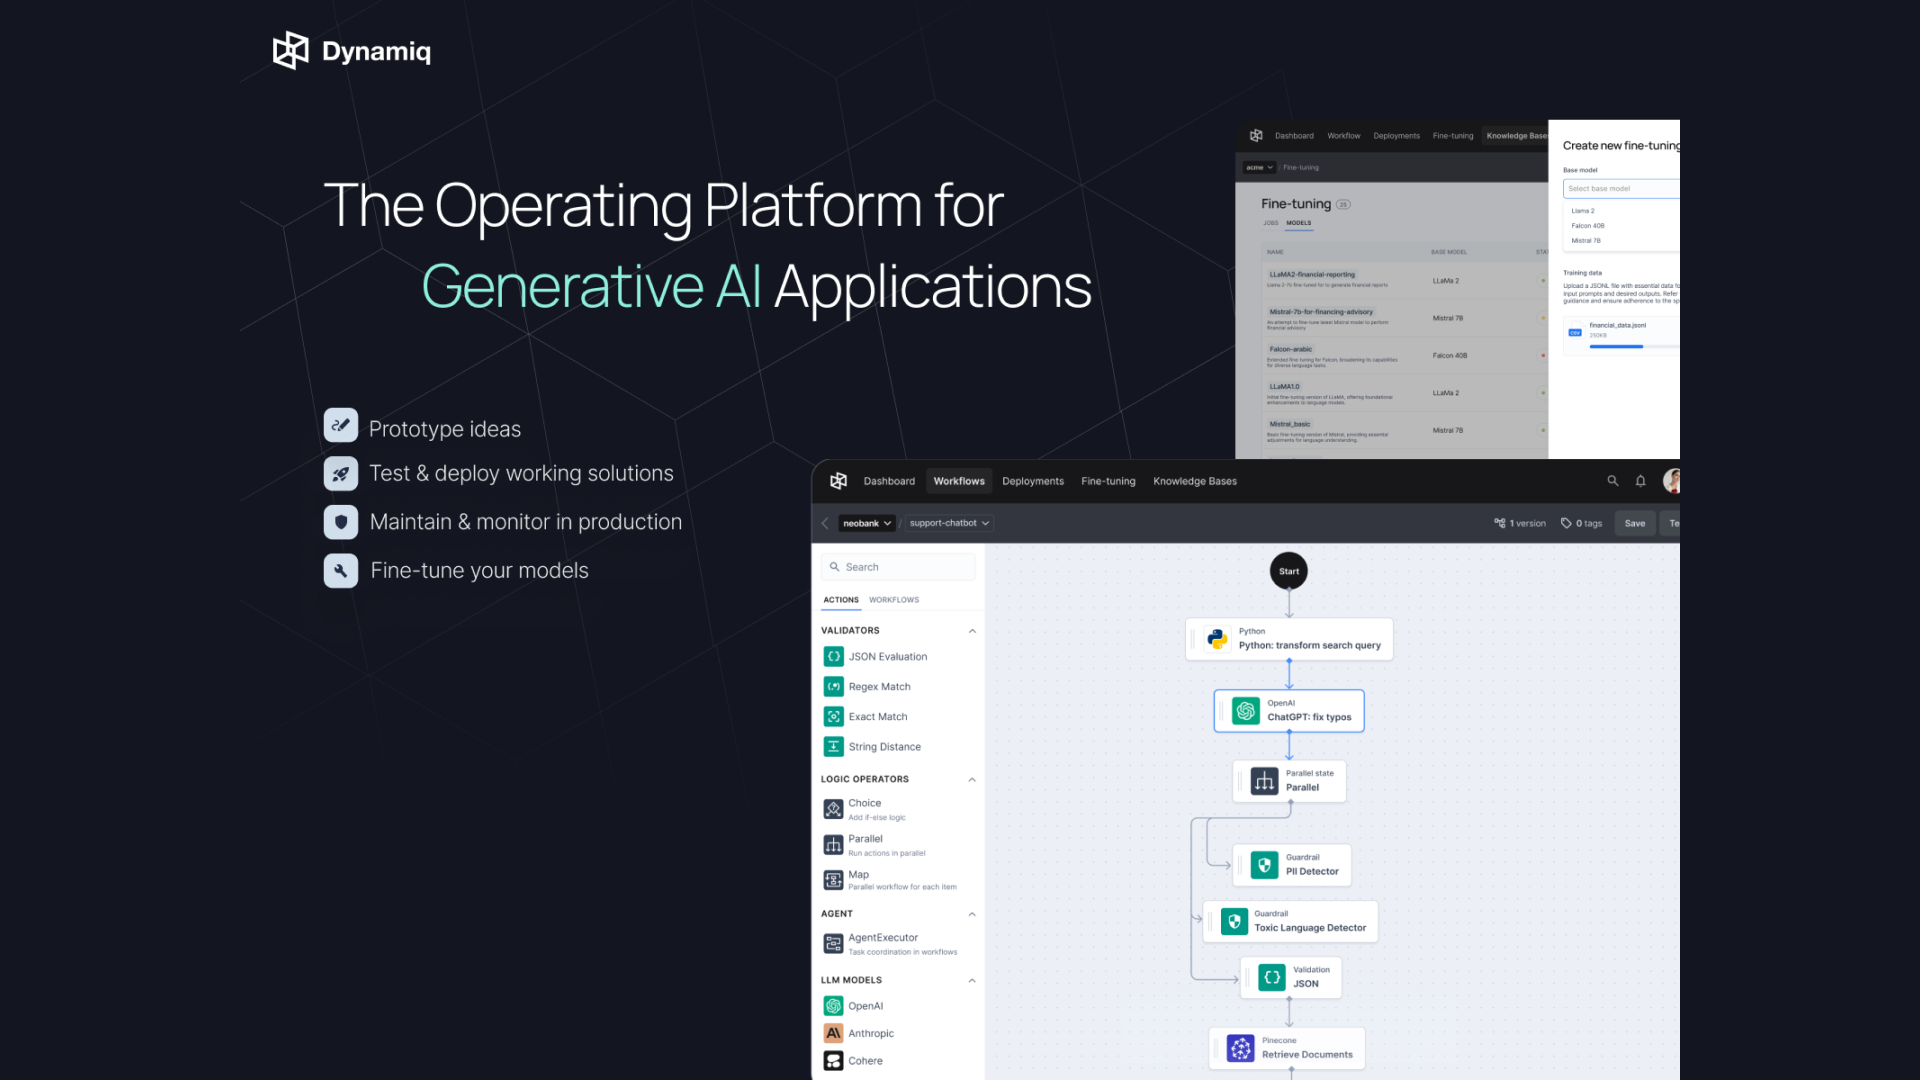Image resolution: width=1920 pixels, height=1080 pixels.
Task: Choose Llama 2 in base model list
Action: [1583, 211]
